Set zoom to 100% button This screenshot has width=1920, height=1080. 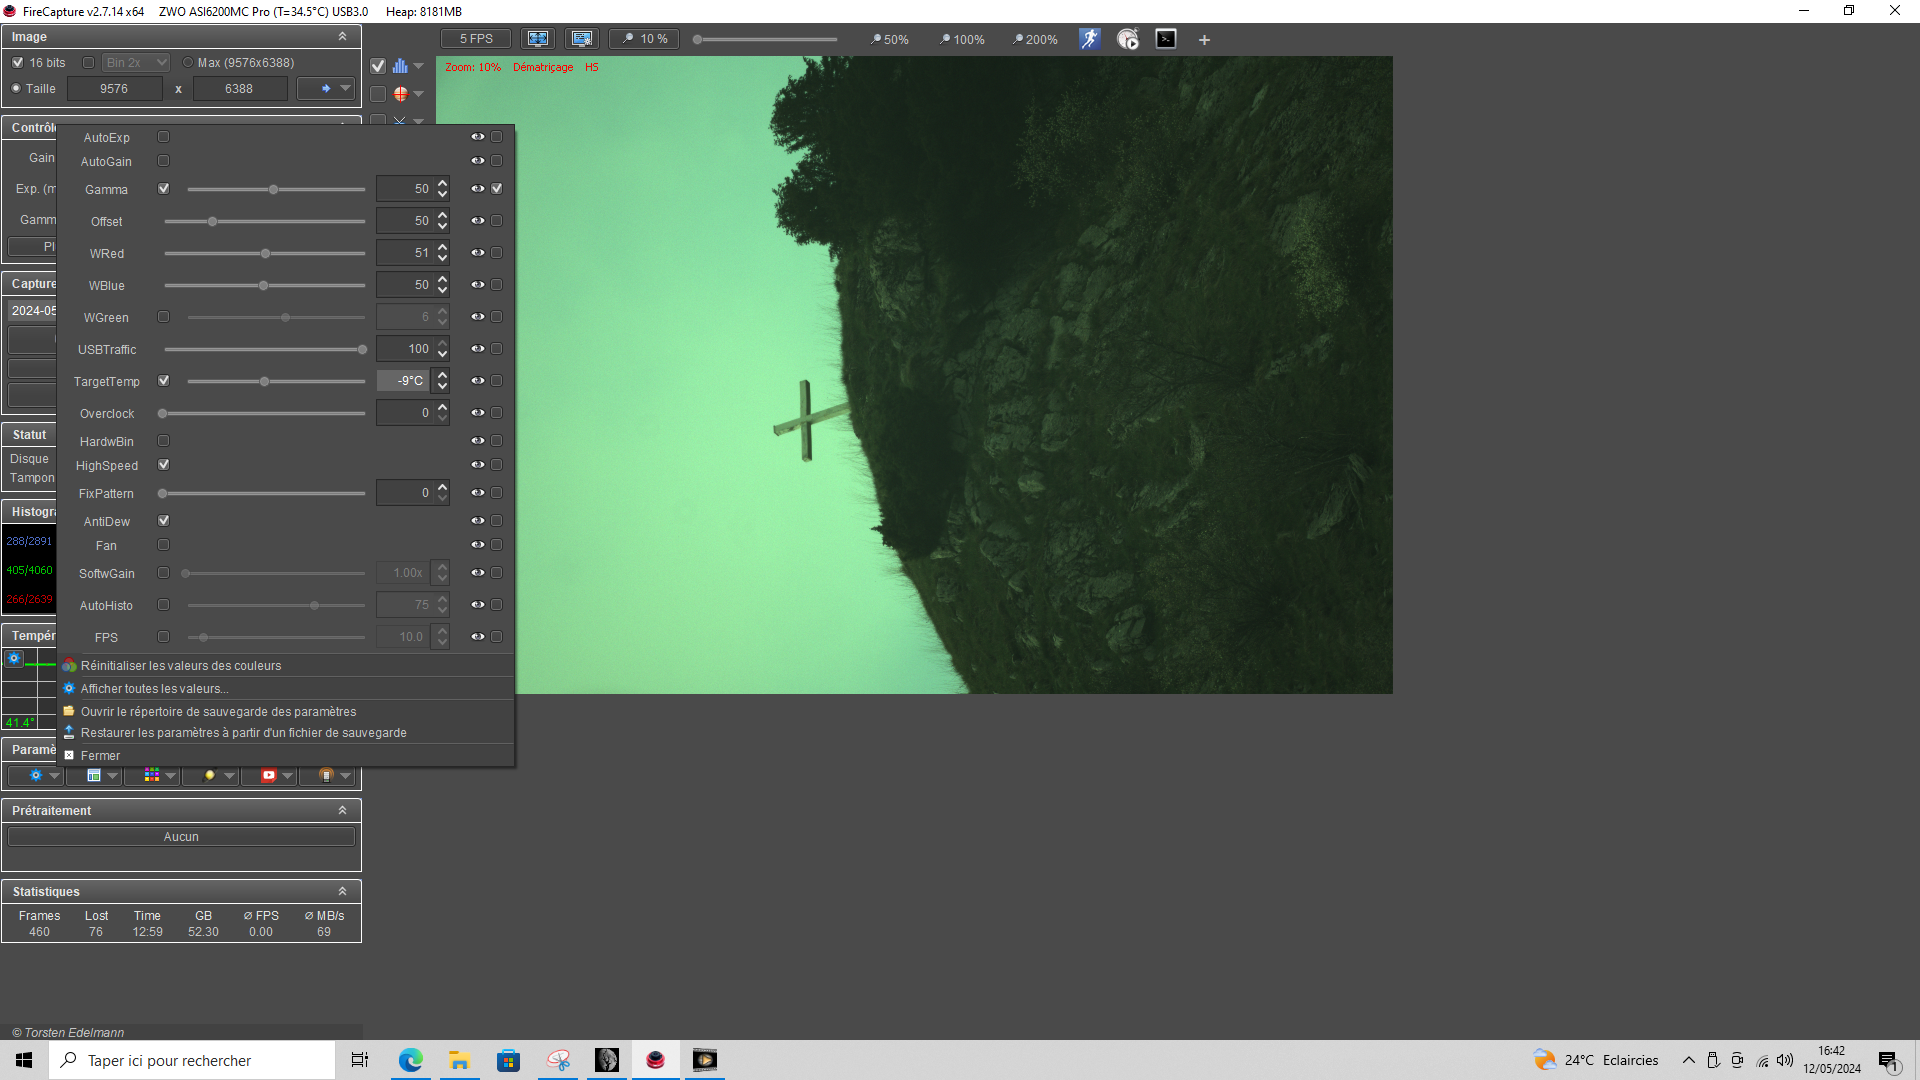click(x=962, y=40)
